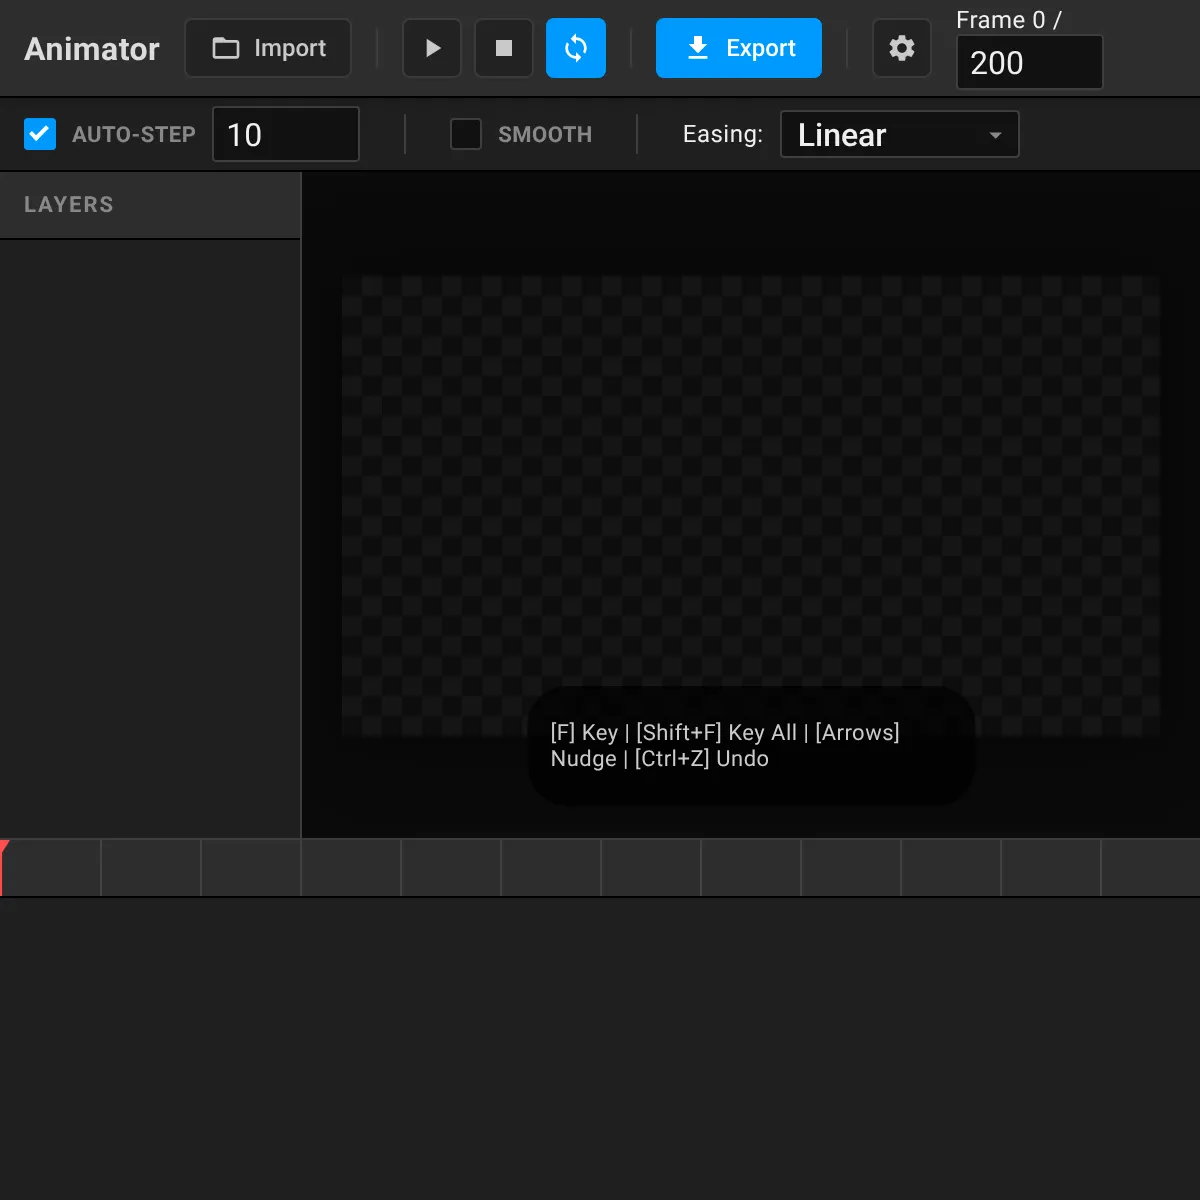Toggle the loop playback button
Screen dimensions: 1200x1200
tap(576, 48)
